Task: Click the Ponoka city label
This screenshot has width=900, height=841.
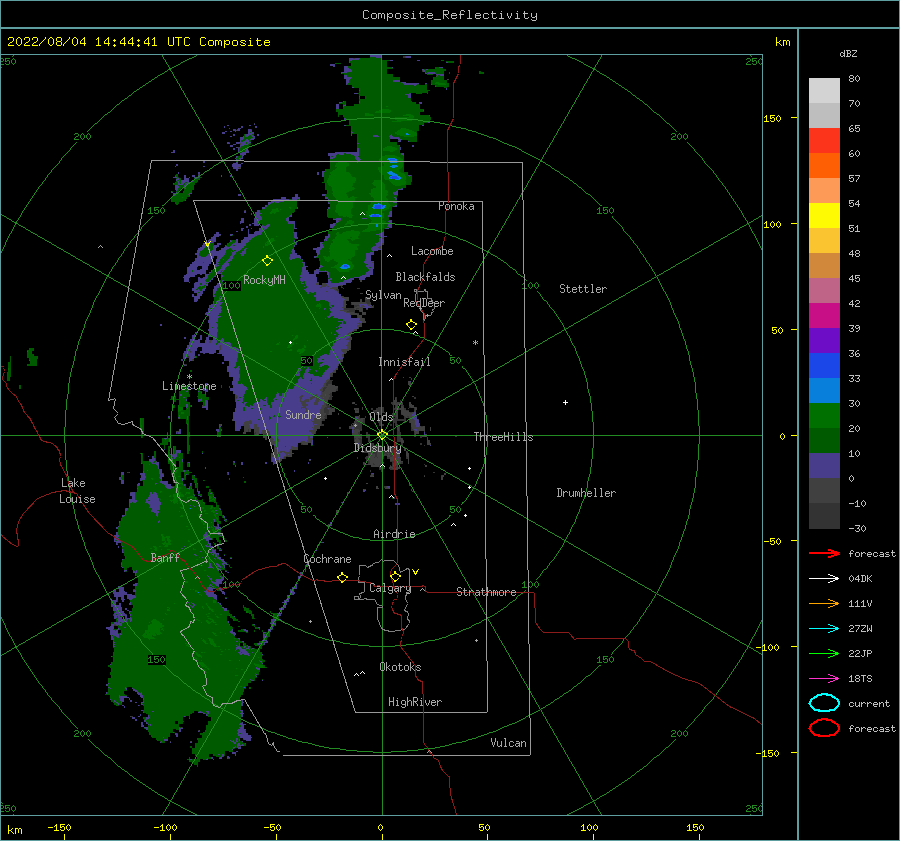Action: [x=456, y=206]
